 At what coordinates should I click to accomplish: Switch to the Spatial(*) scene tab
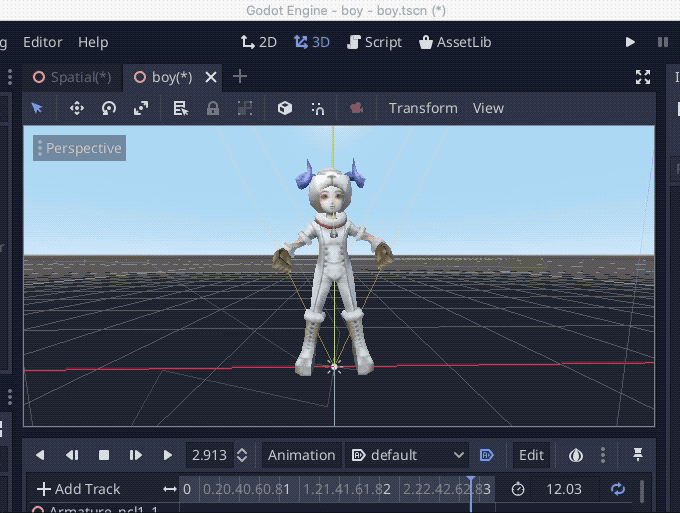(x=72, y=77)
